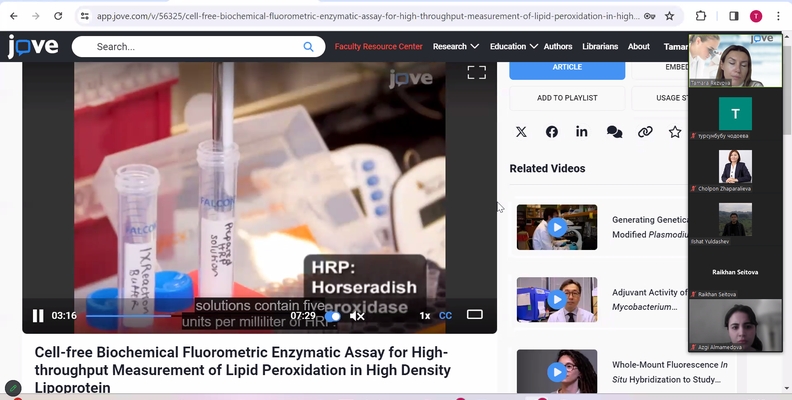Add video to favorites star
This screenshot has height=400, width=792.
[x=675, y=132]
